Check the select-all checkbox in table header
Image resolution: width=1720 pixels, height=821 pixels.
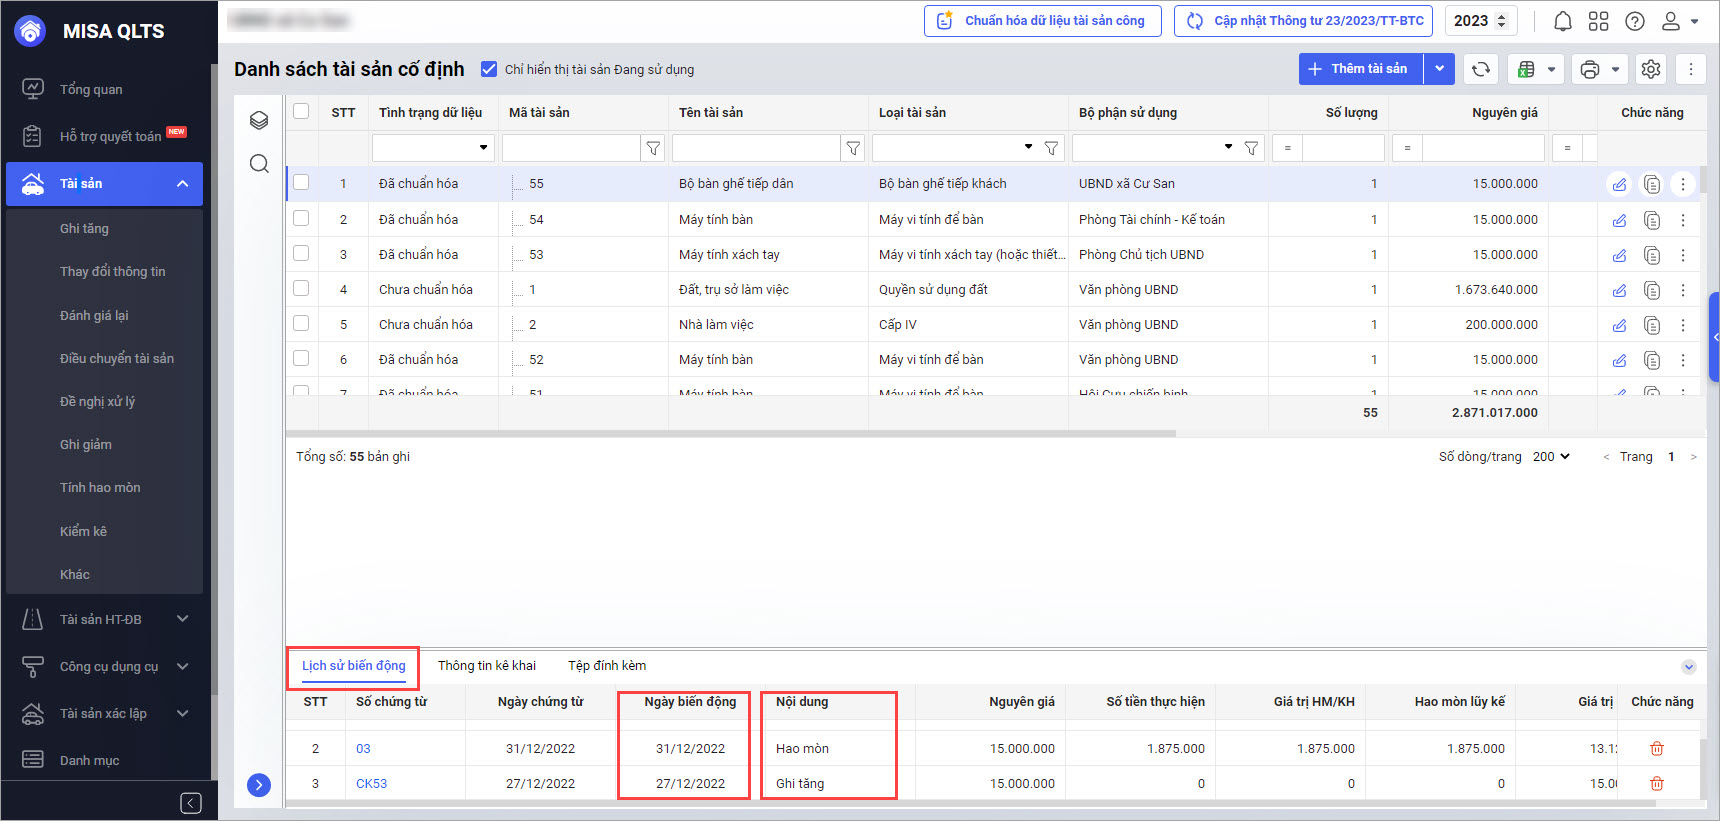click(301, 111)
